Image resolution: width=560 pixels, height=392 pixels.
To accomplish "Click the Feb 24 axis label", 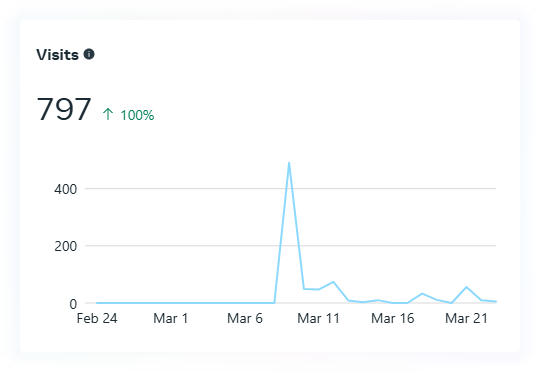I will pyautogui.click(x=97, y=318).
